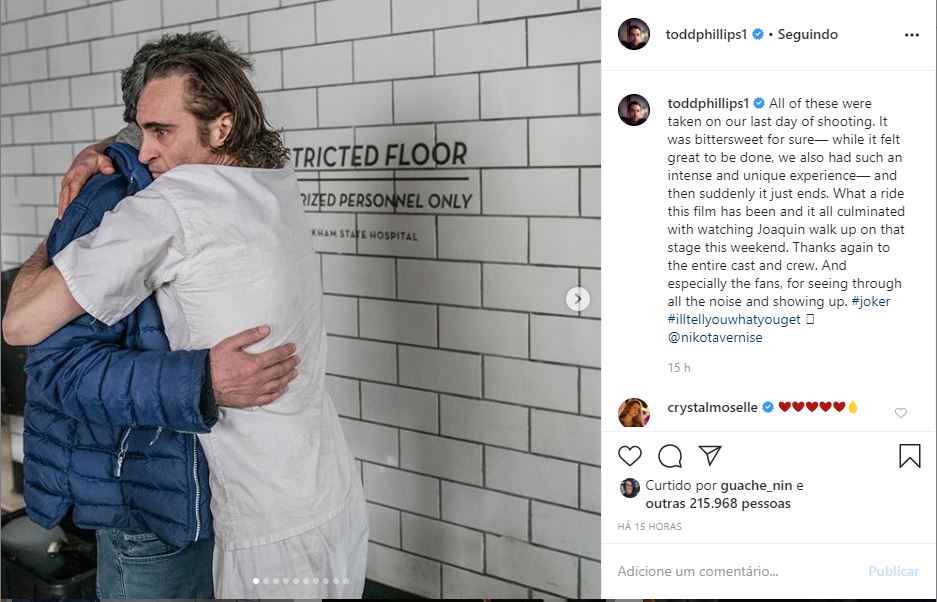
Task: Open comments via speech bubble icon
Action: click(670, 456)
